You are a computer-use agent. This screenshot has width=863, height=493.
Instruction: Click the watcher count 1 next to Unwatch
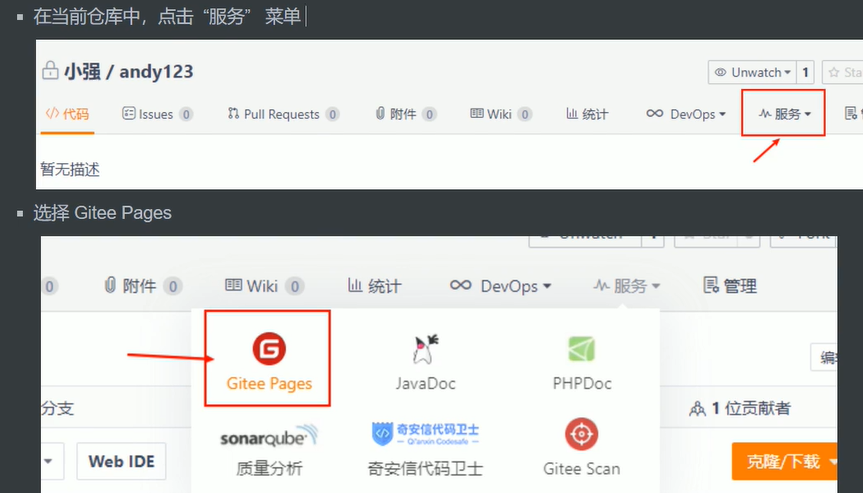pyautogui.click(x=805, y=73)
